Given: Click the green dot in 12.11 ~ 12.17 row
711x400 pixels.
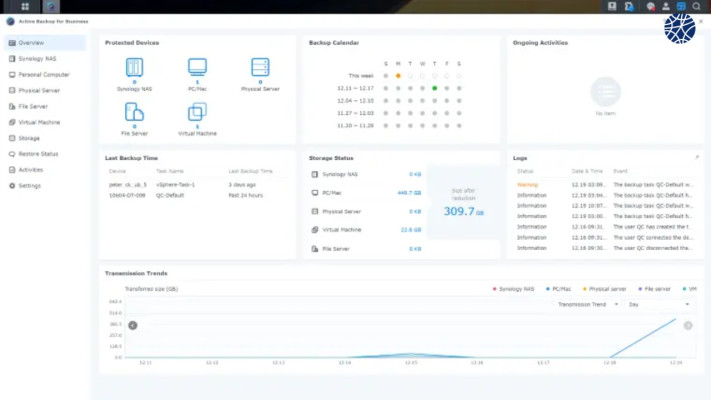Looking at the screenshot, I should click(434, 88).
